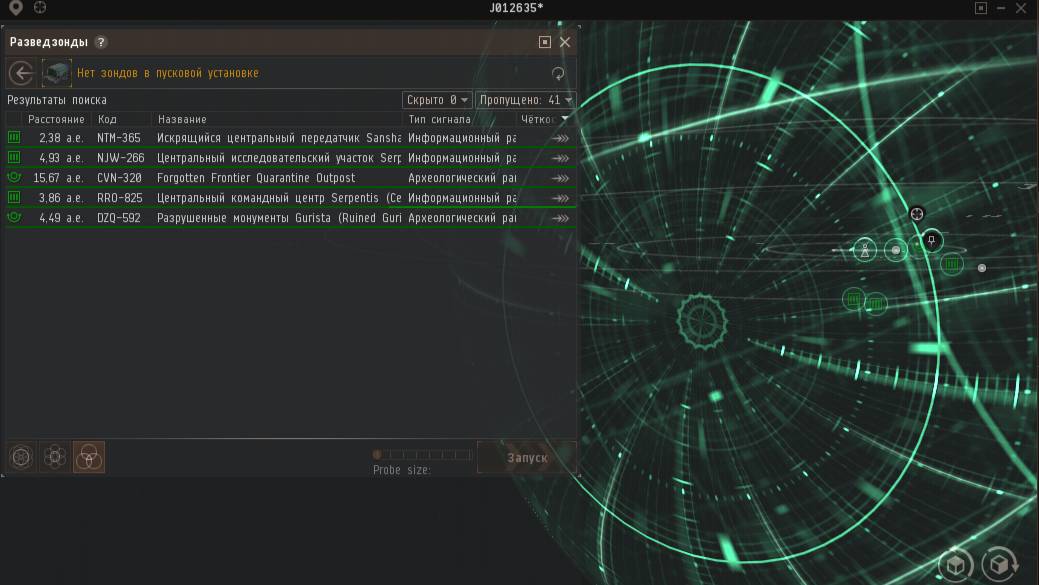The image size is (1039, 585).
Task: Select the Центральный исследовательский участок Serpentis row
Action: (x=290, y=158)
